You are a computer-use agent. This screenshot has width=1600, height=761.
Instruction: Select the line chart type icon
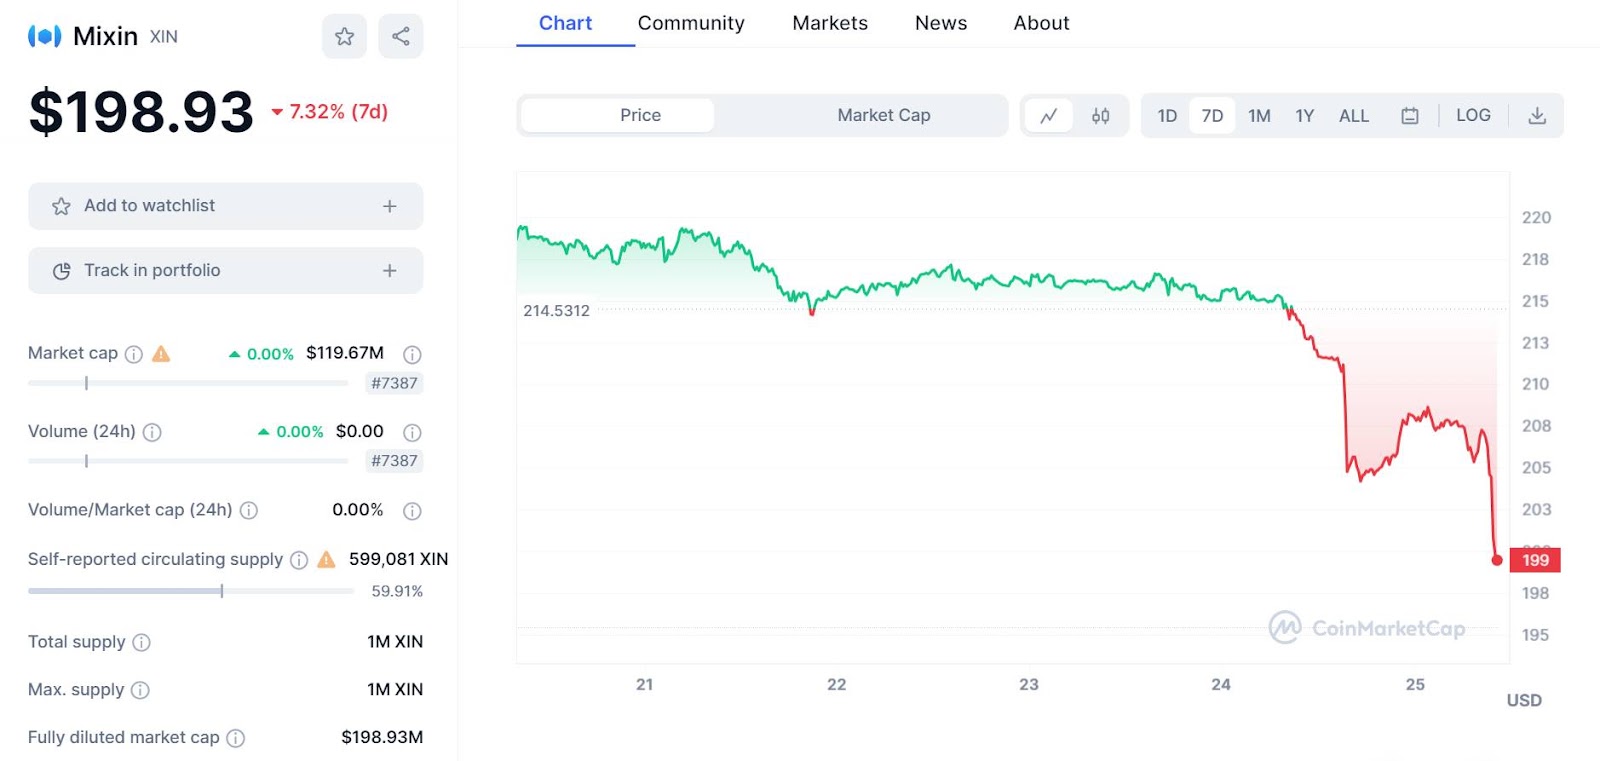click(x=1049, y=116)
